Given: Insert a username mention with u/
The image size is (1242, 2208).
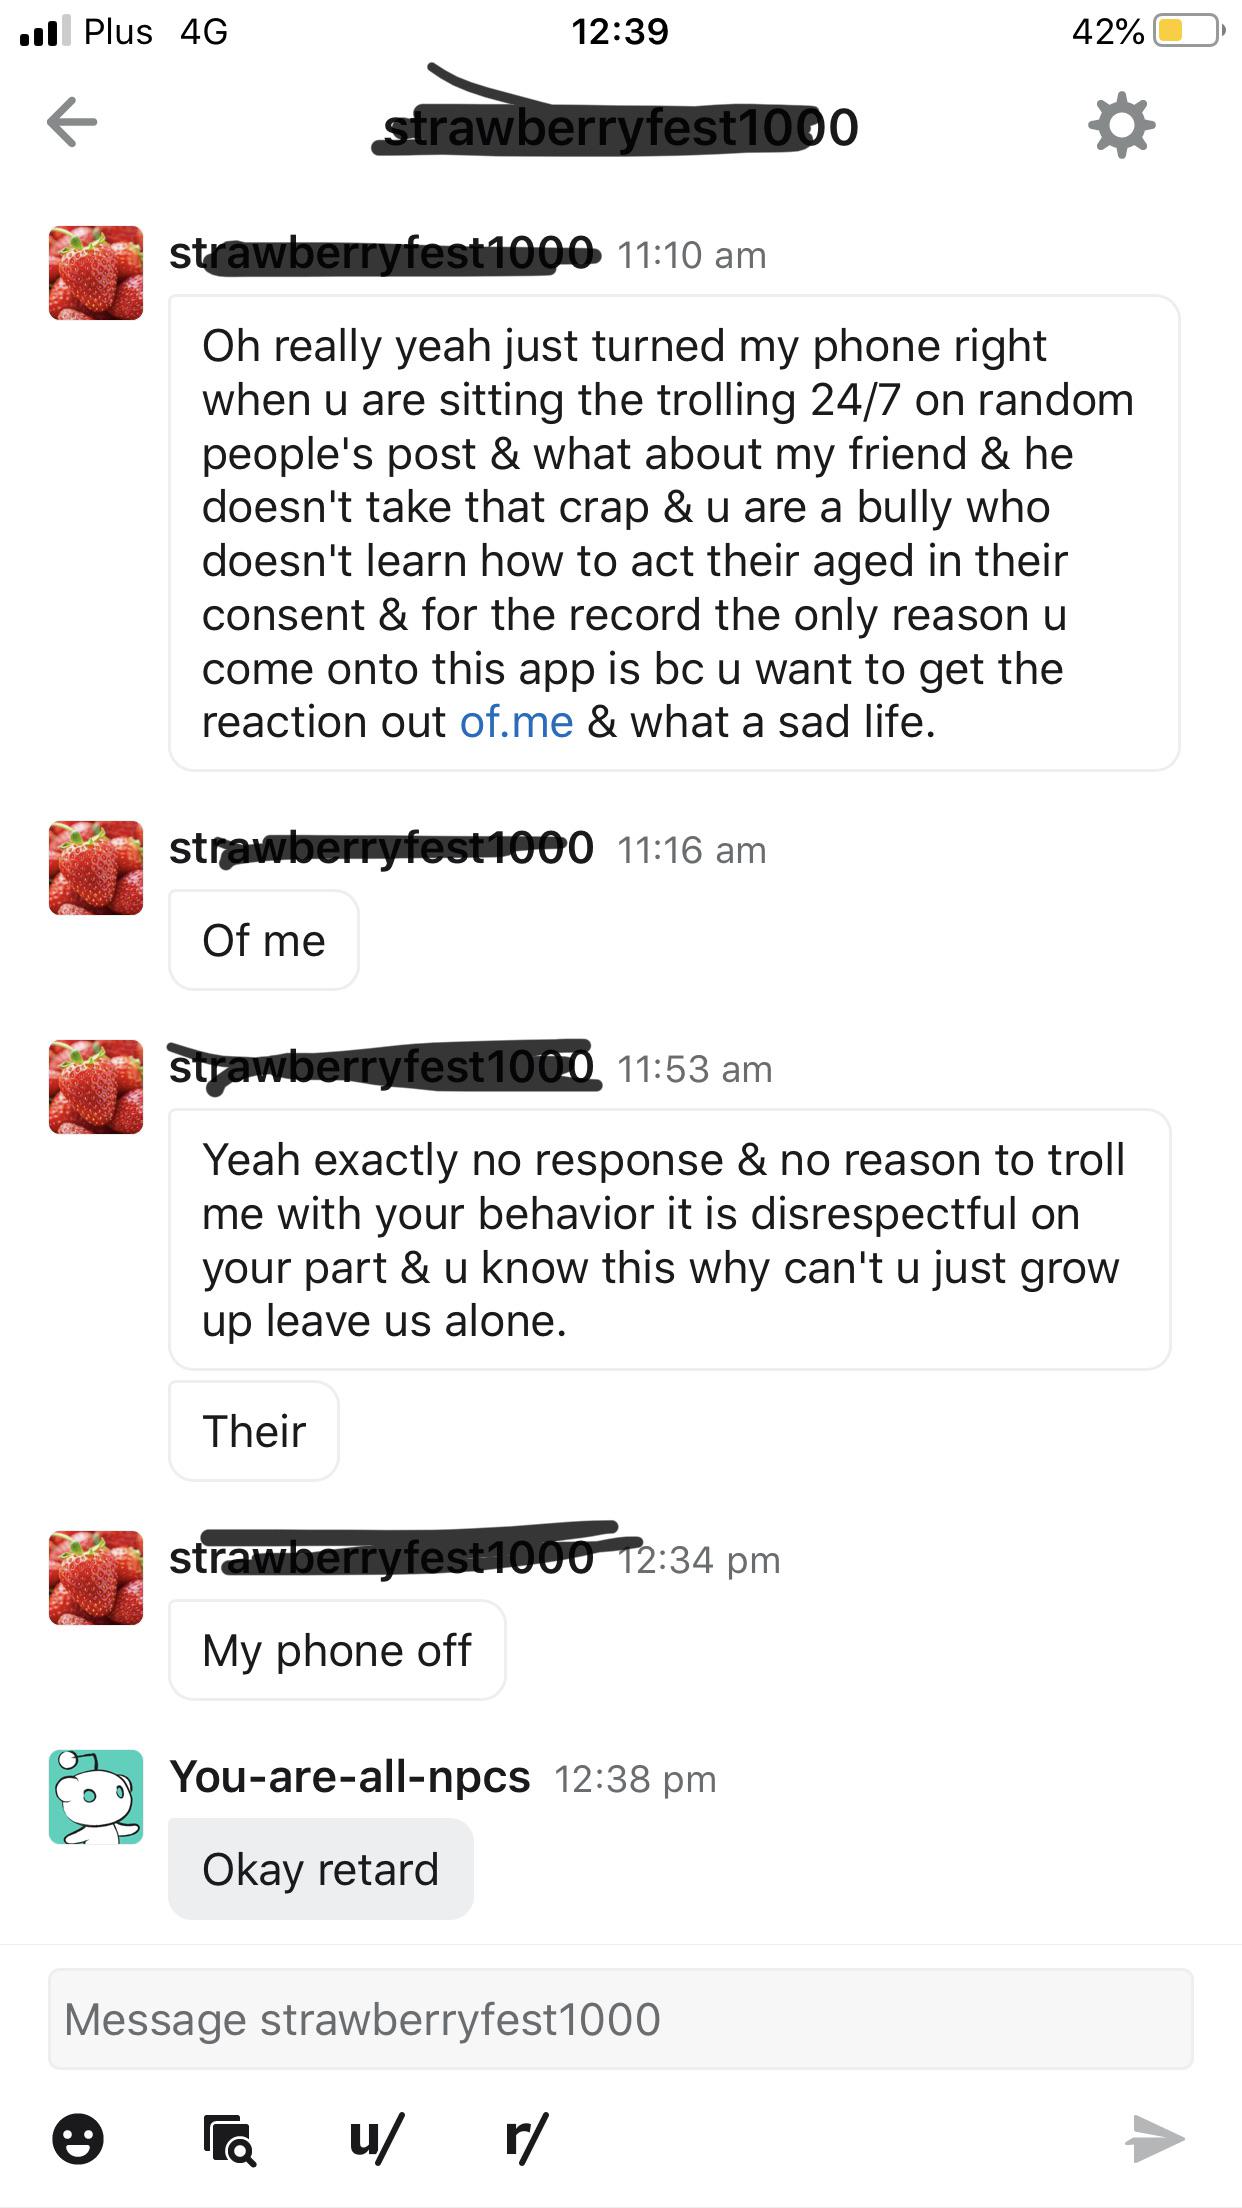Looking at the screenshot, I should [x=376, y=2137].
